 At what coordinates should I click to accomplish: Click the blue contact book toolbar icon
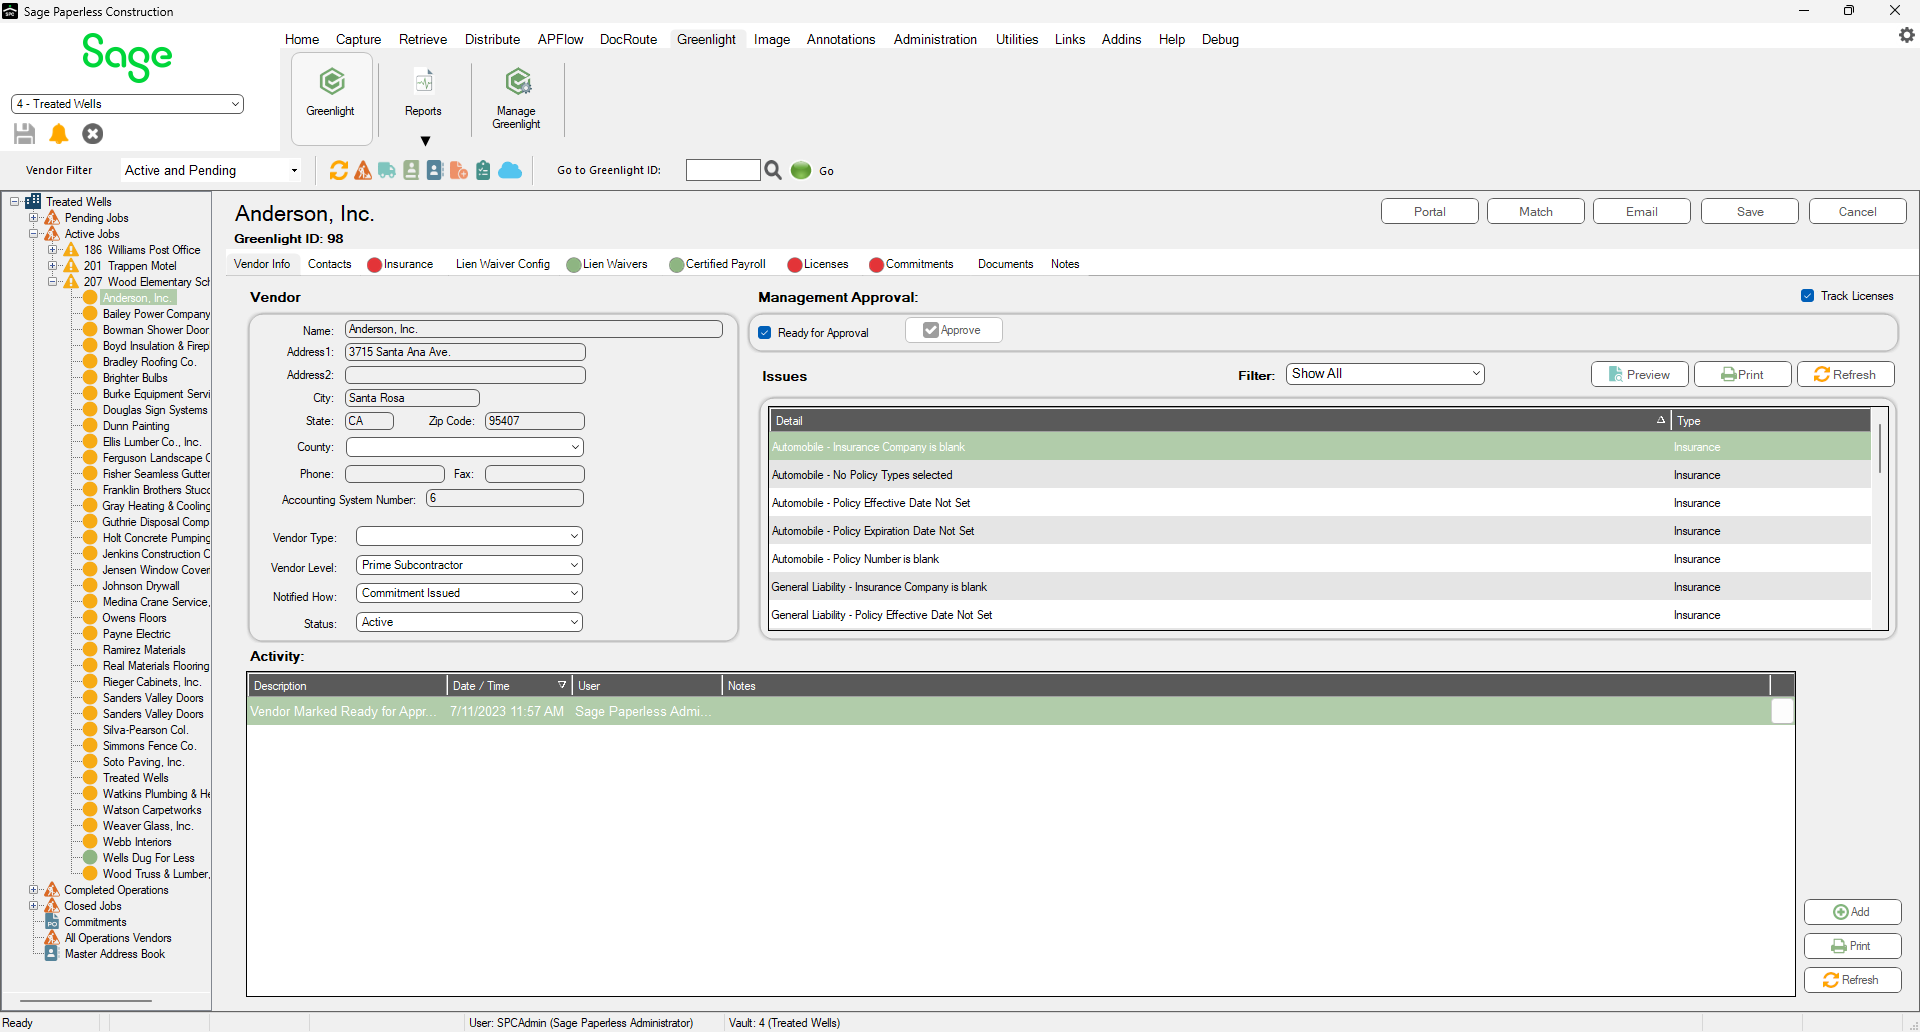435,170
